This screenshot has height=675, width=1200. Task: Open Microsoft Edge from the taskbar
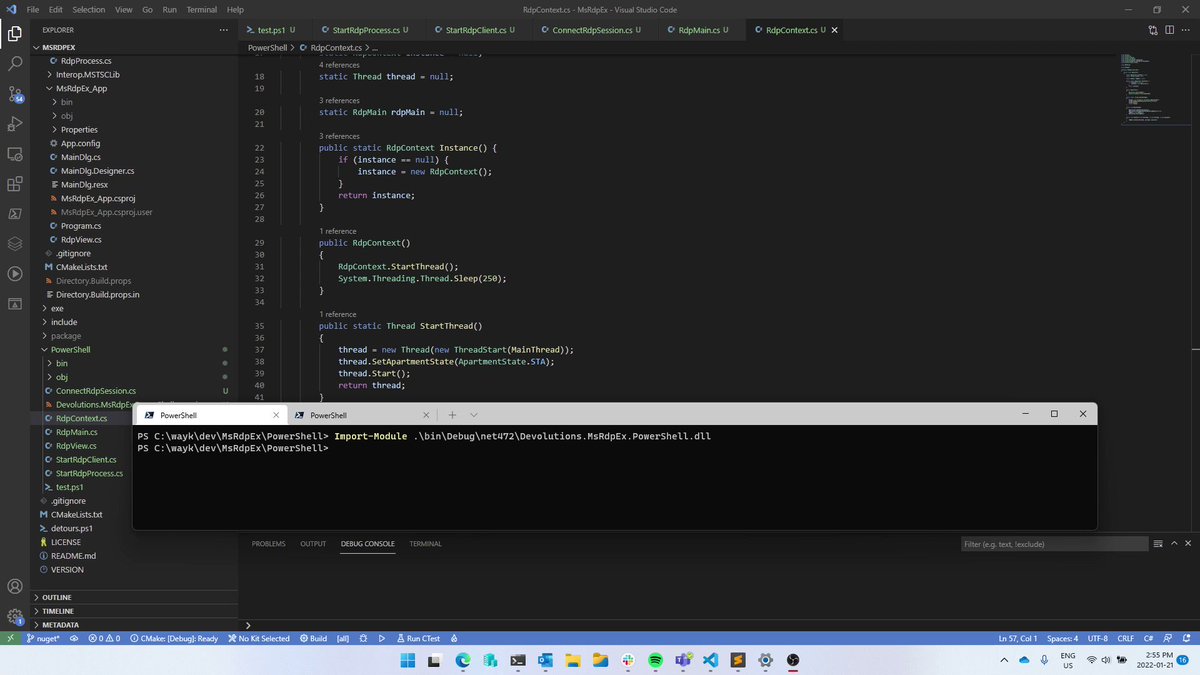tap(463, 661)
